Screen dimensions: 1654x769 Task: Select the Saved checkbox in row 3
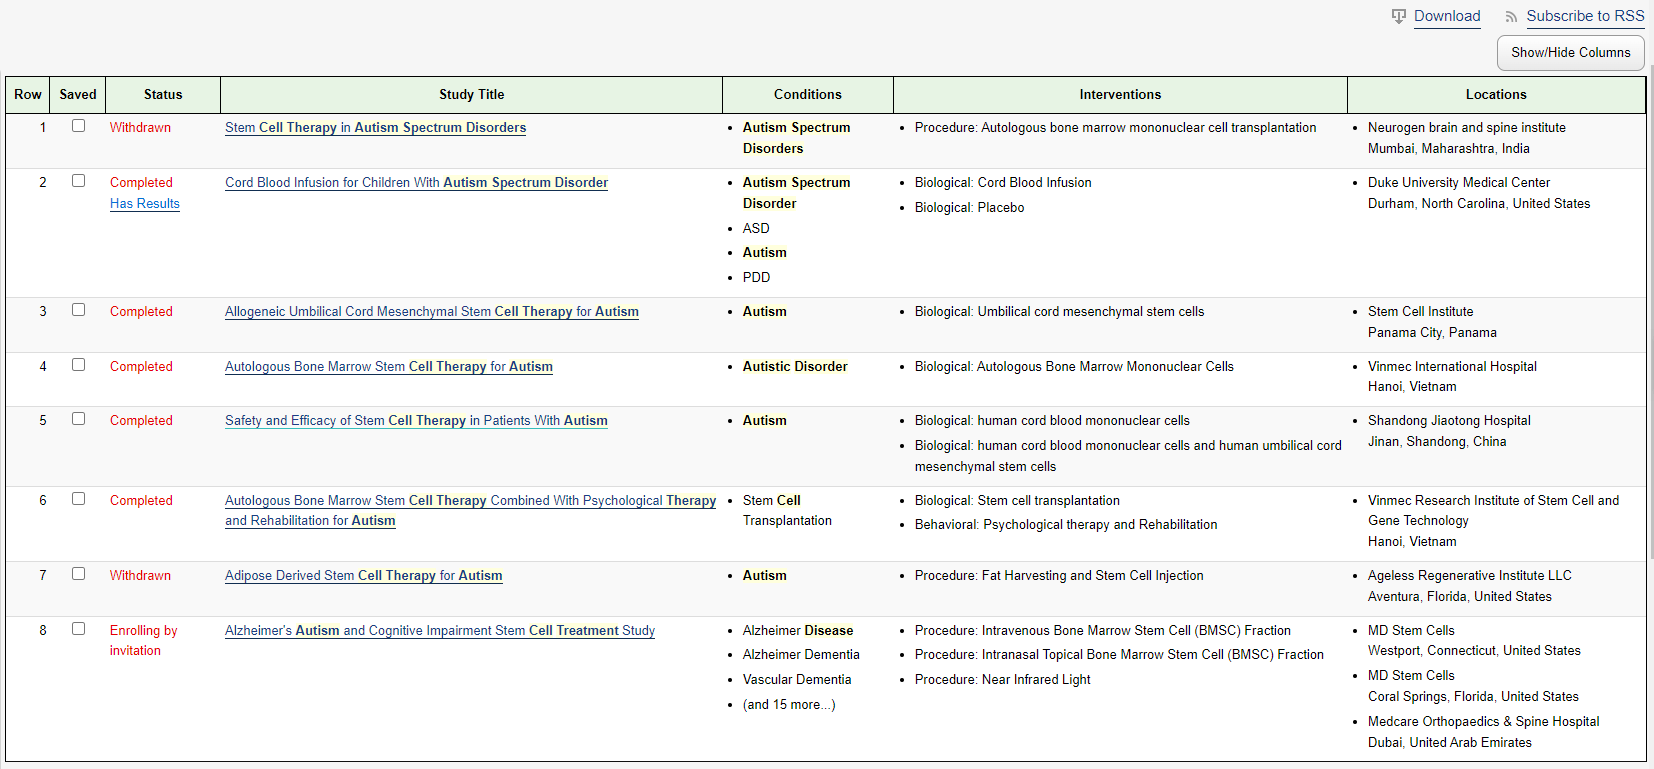tap(78, 310)
